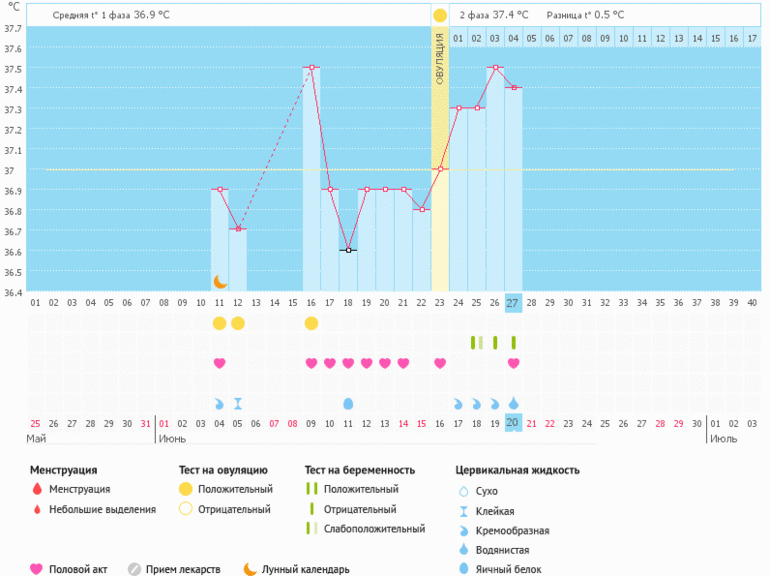Select the positive ovulation test dot on day 12
Viewport: 770px width, 576px height.
click(x=238, y=323)
